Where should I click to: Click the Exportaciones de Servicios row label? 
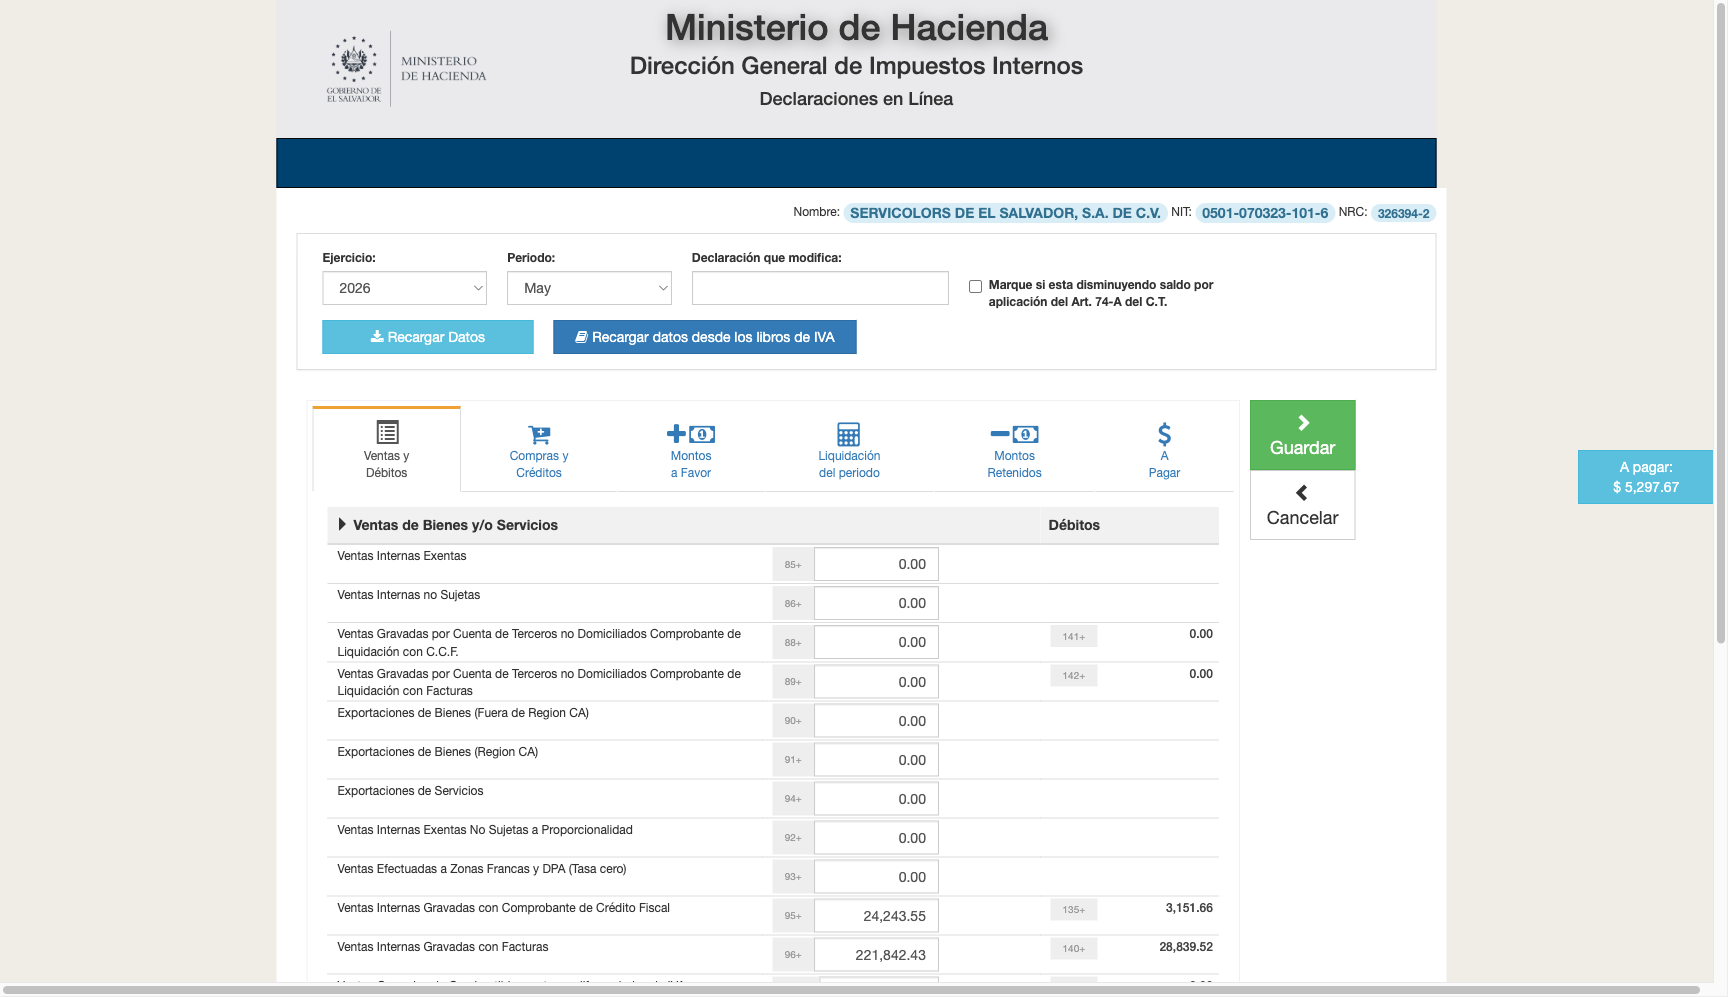[410, 791]
